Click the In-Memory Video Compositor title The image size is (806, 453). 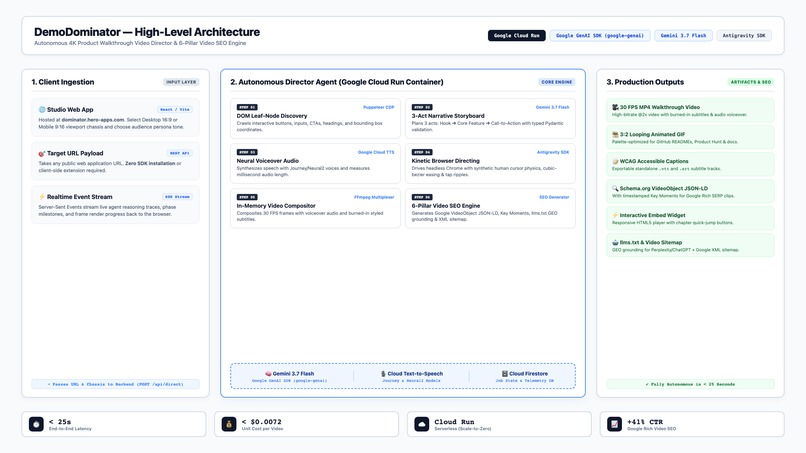pos(276,206)
